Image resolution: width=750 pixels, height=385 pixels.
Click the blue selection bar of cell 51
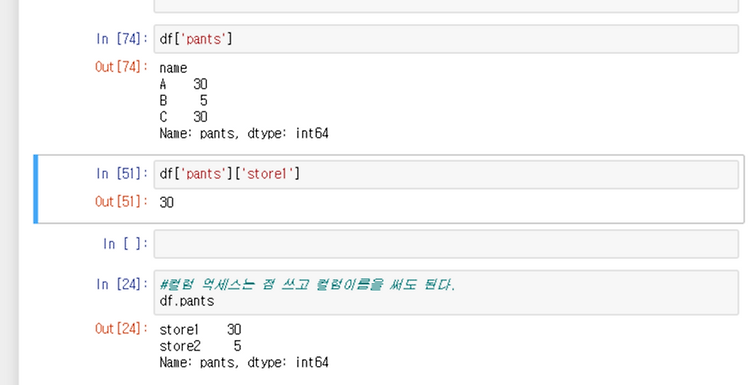35,189
